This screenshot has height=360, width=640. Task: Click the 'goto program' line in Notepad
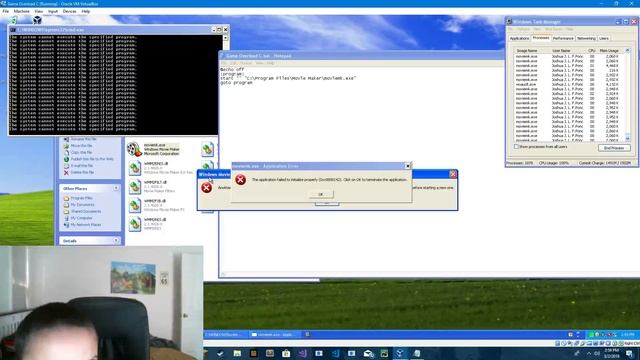[236, 83]
